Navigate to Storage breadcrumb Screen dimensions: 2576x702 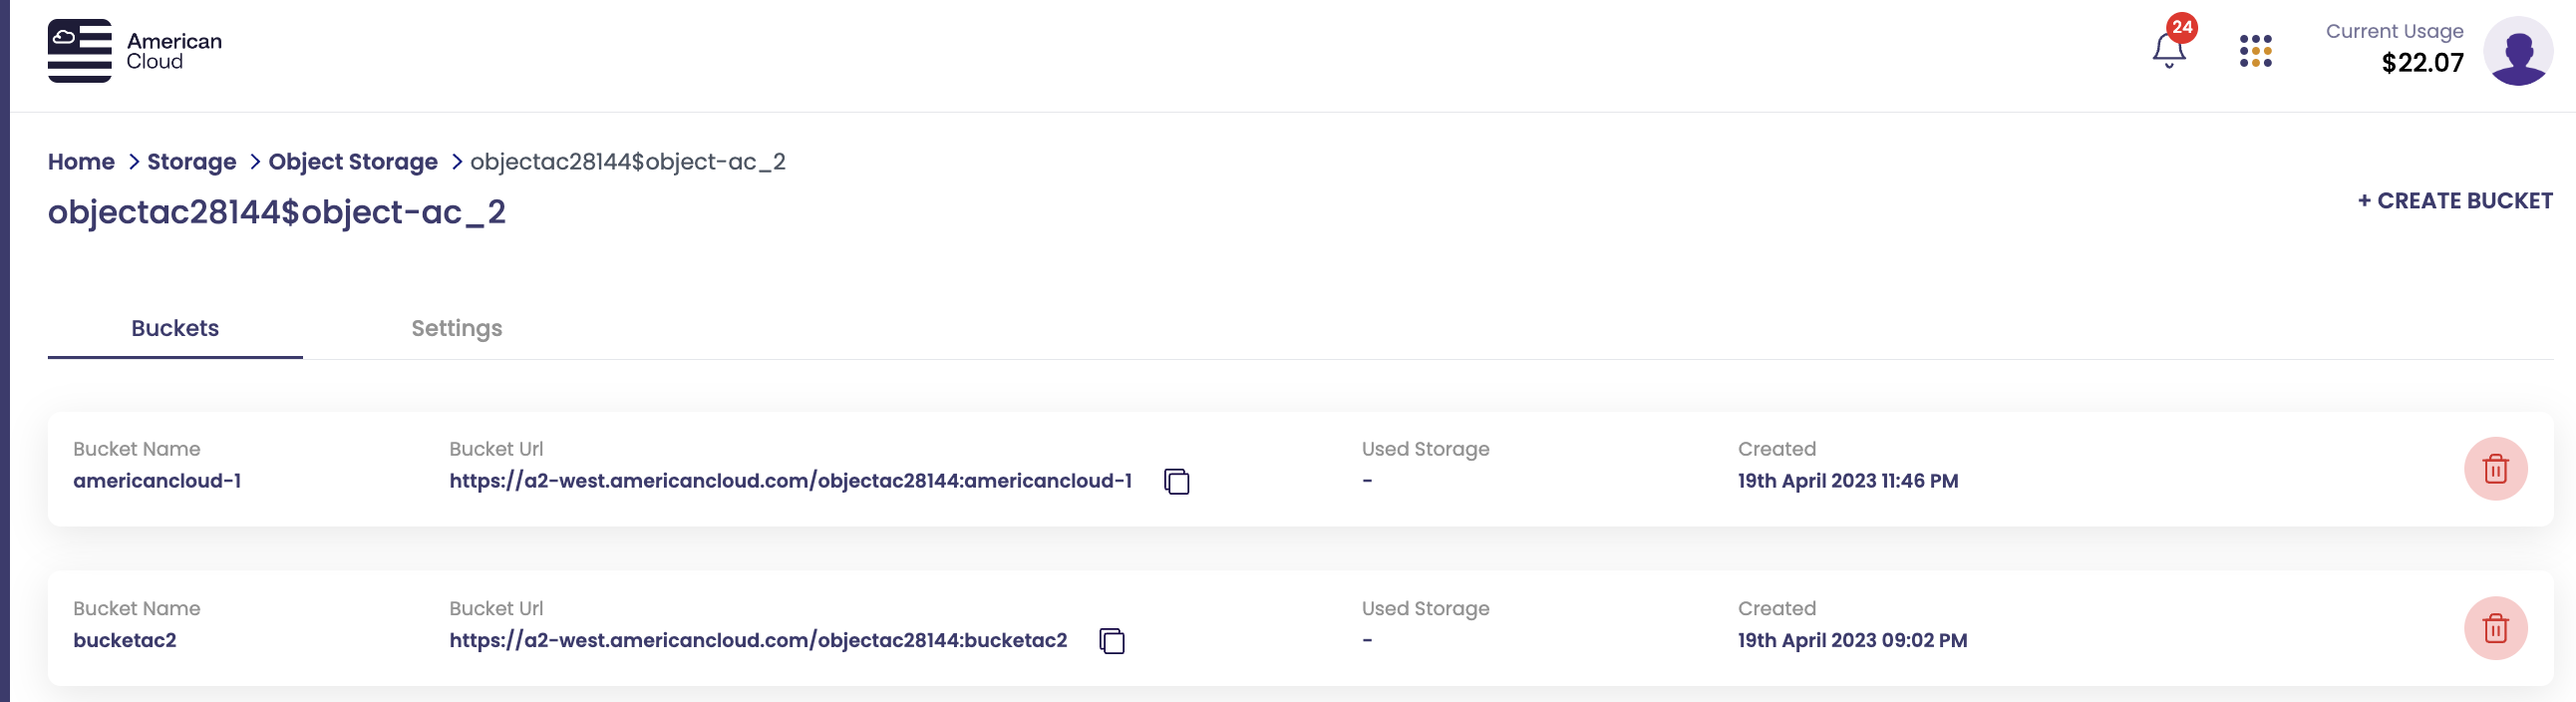coord(191,162)
